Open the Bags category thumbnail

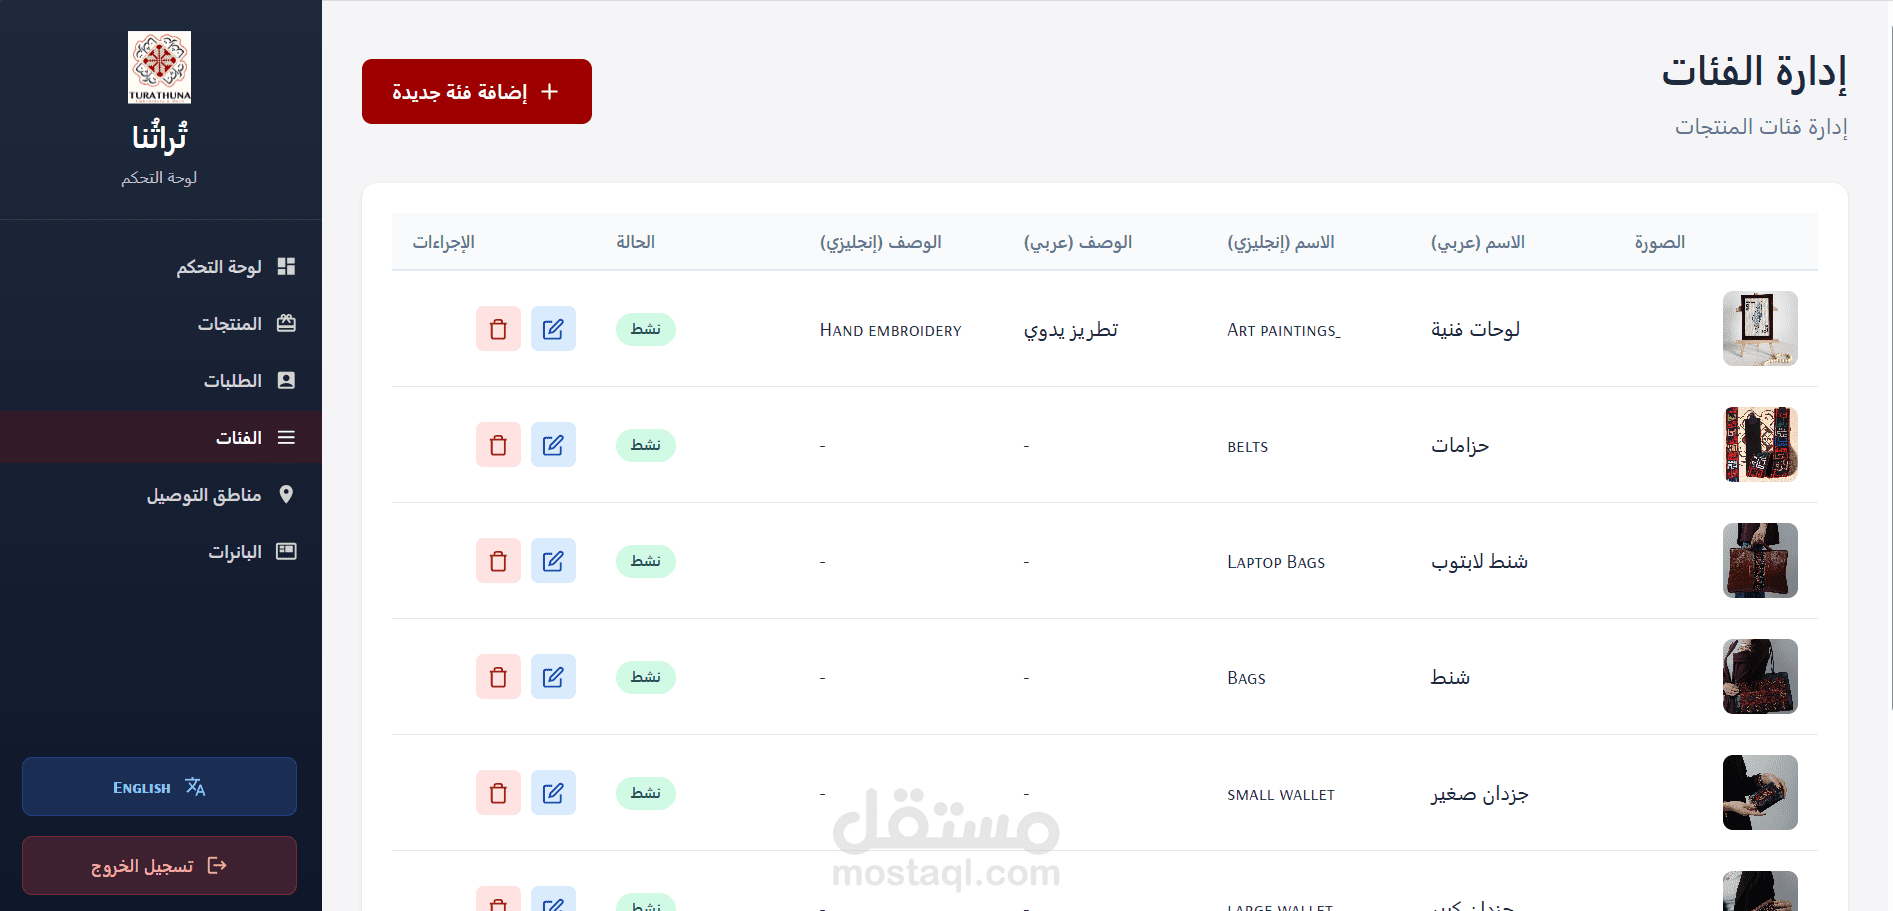(x=1760, y=676)
